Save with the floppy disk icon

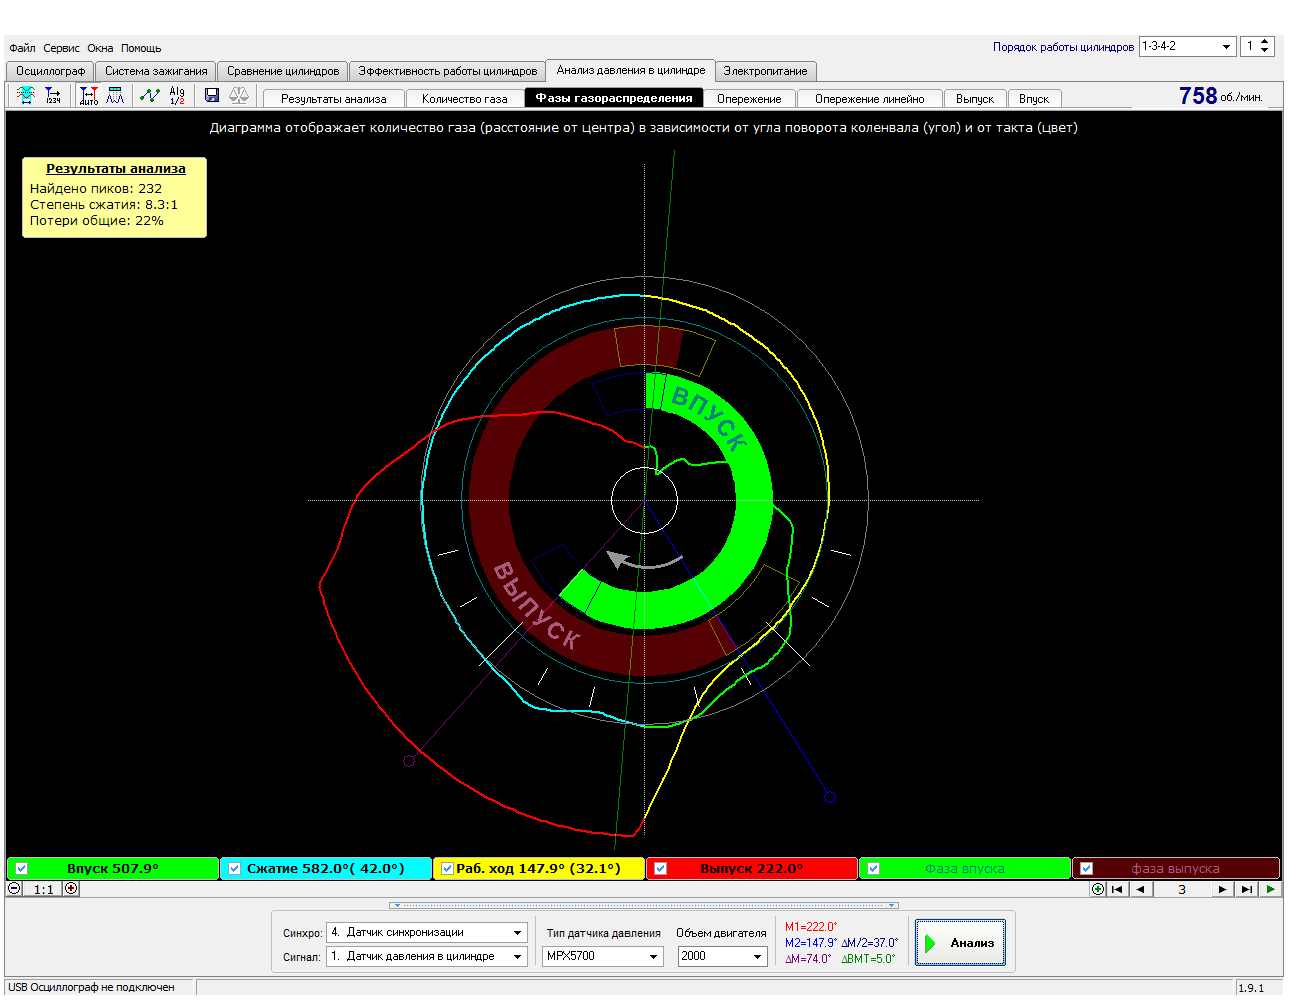pyautogui.click(x=212, y=95)
